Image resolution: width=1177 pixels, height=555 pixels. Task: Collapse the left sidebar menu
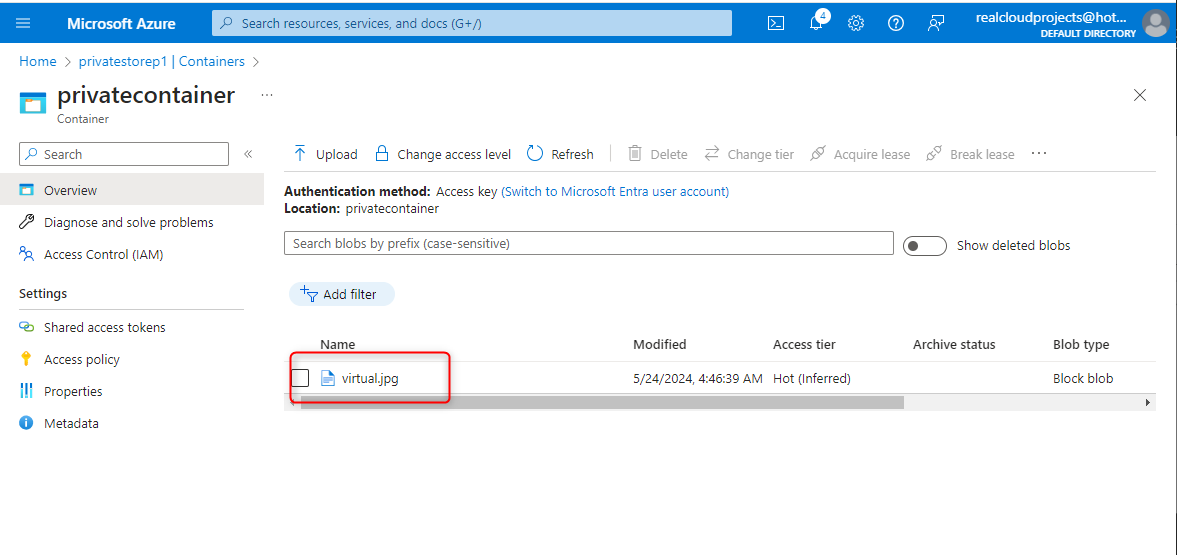[248, 154]
